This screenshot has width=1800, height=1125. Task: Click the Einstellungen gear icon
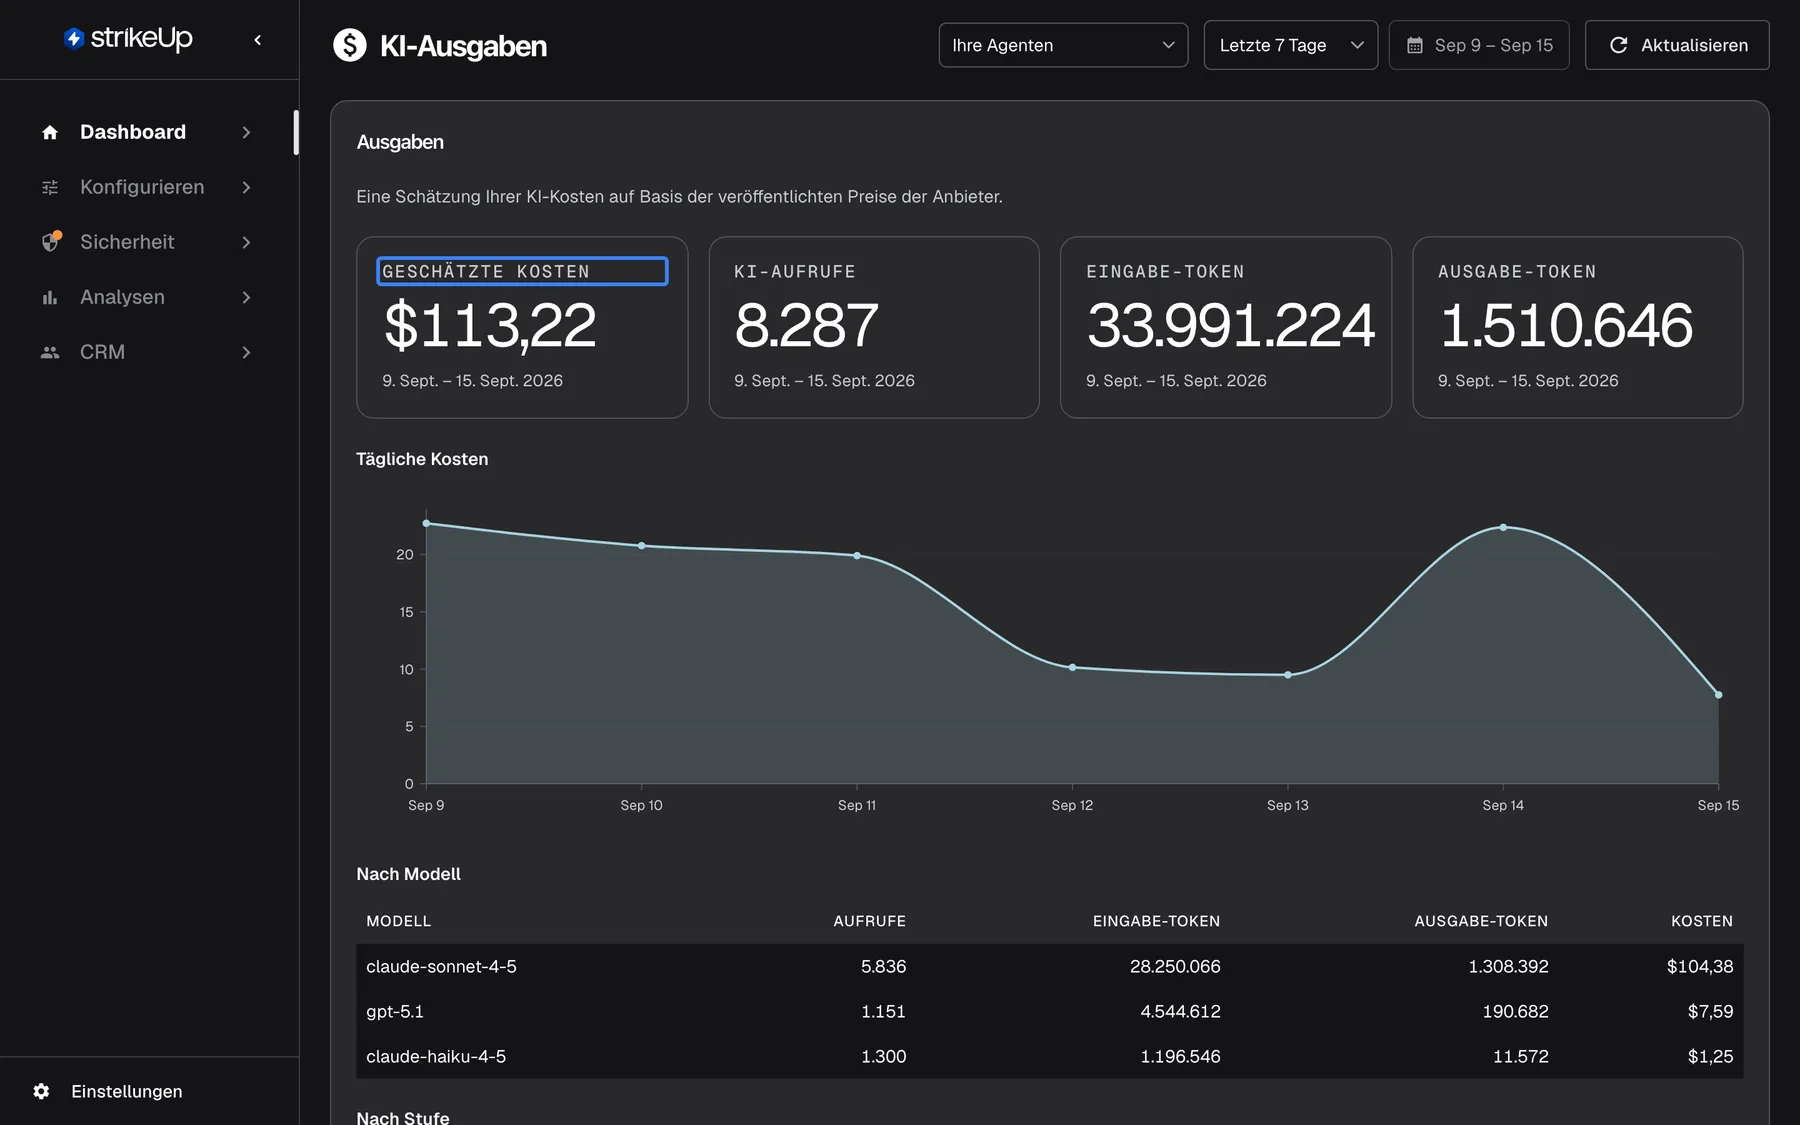coord(41,1091)
